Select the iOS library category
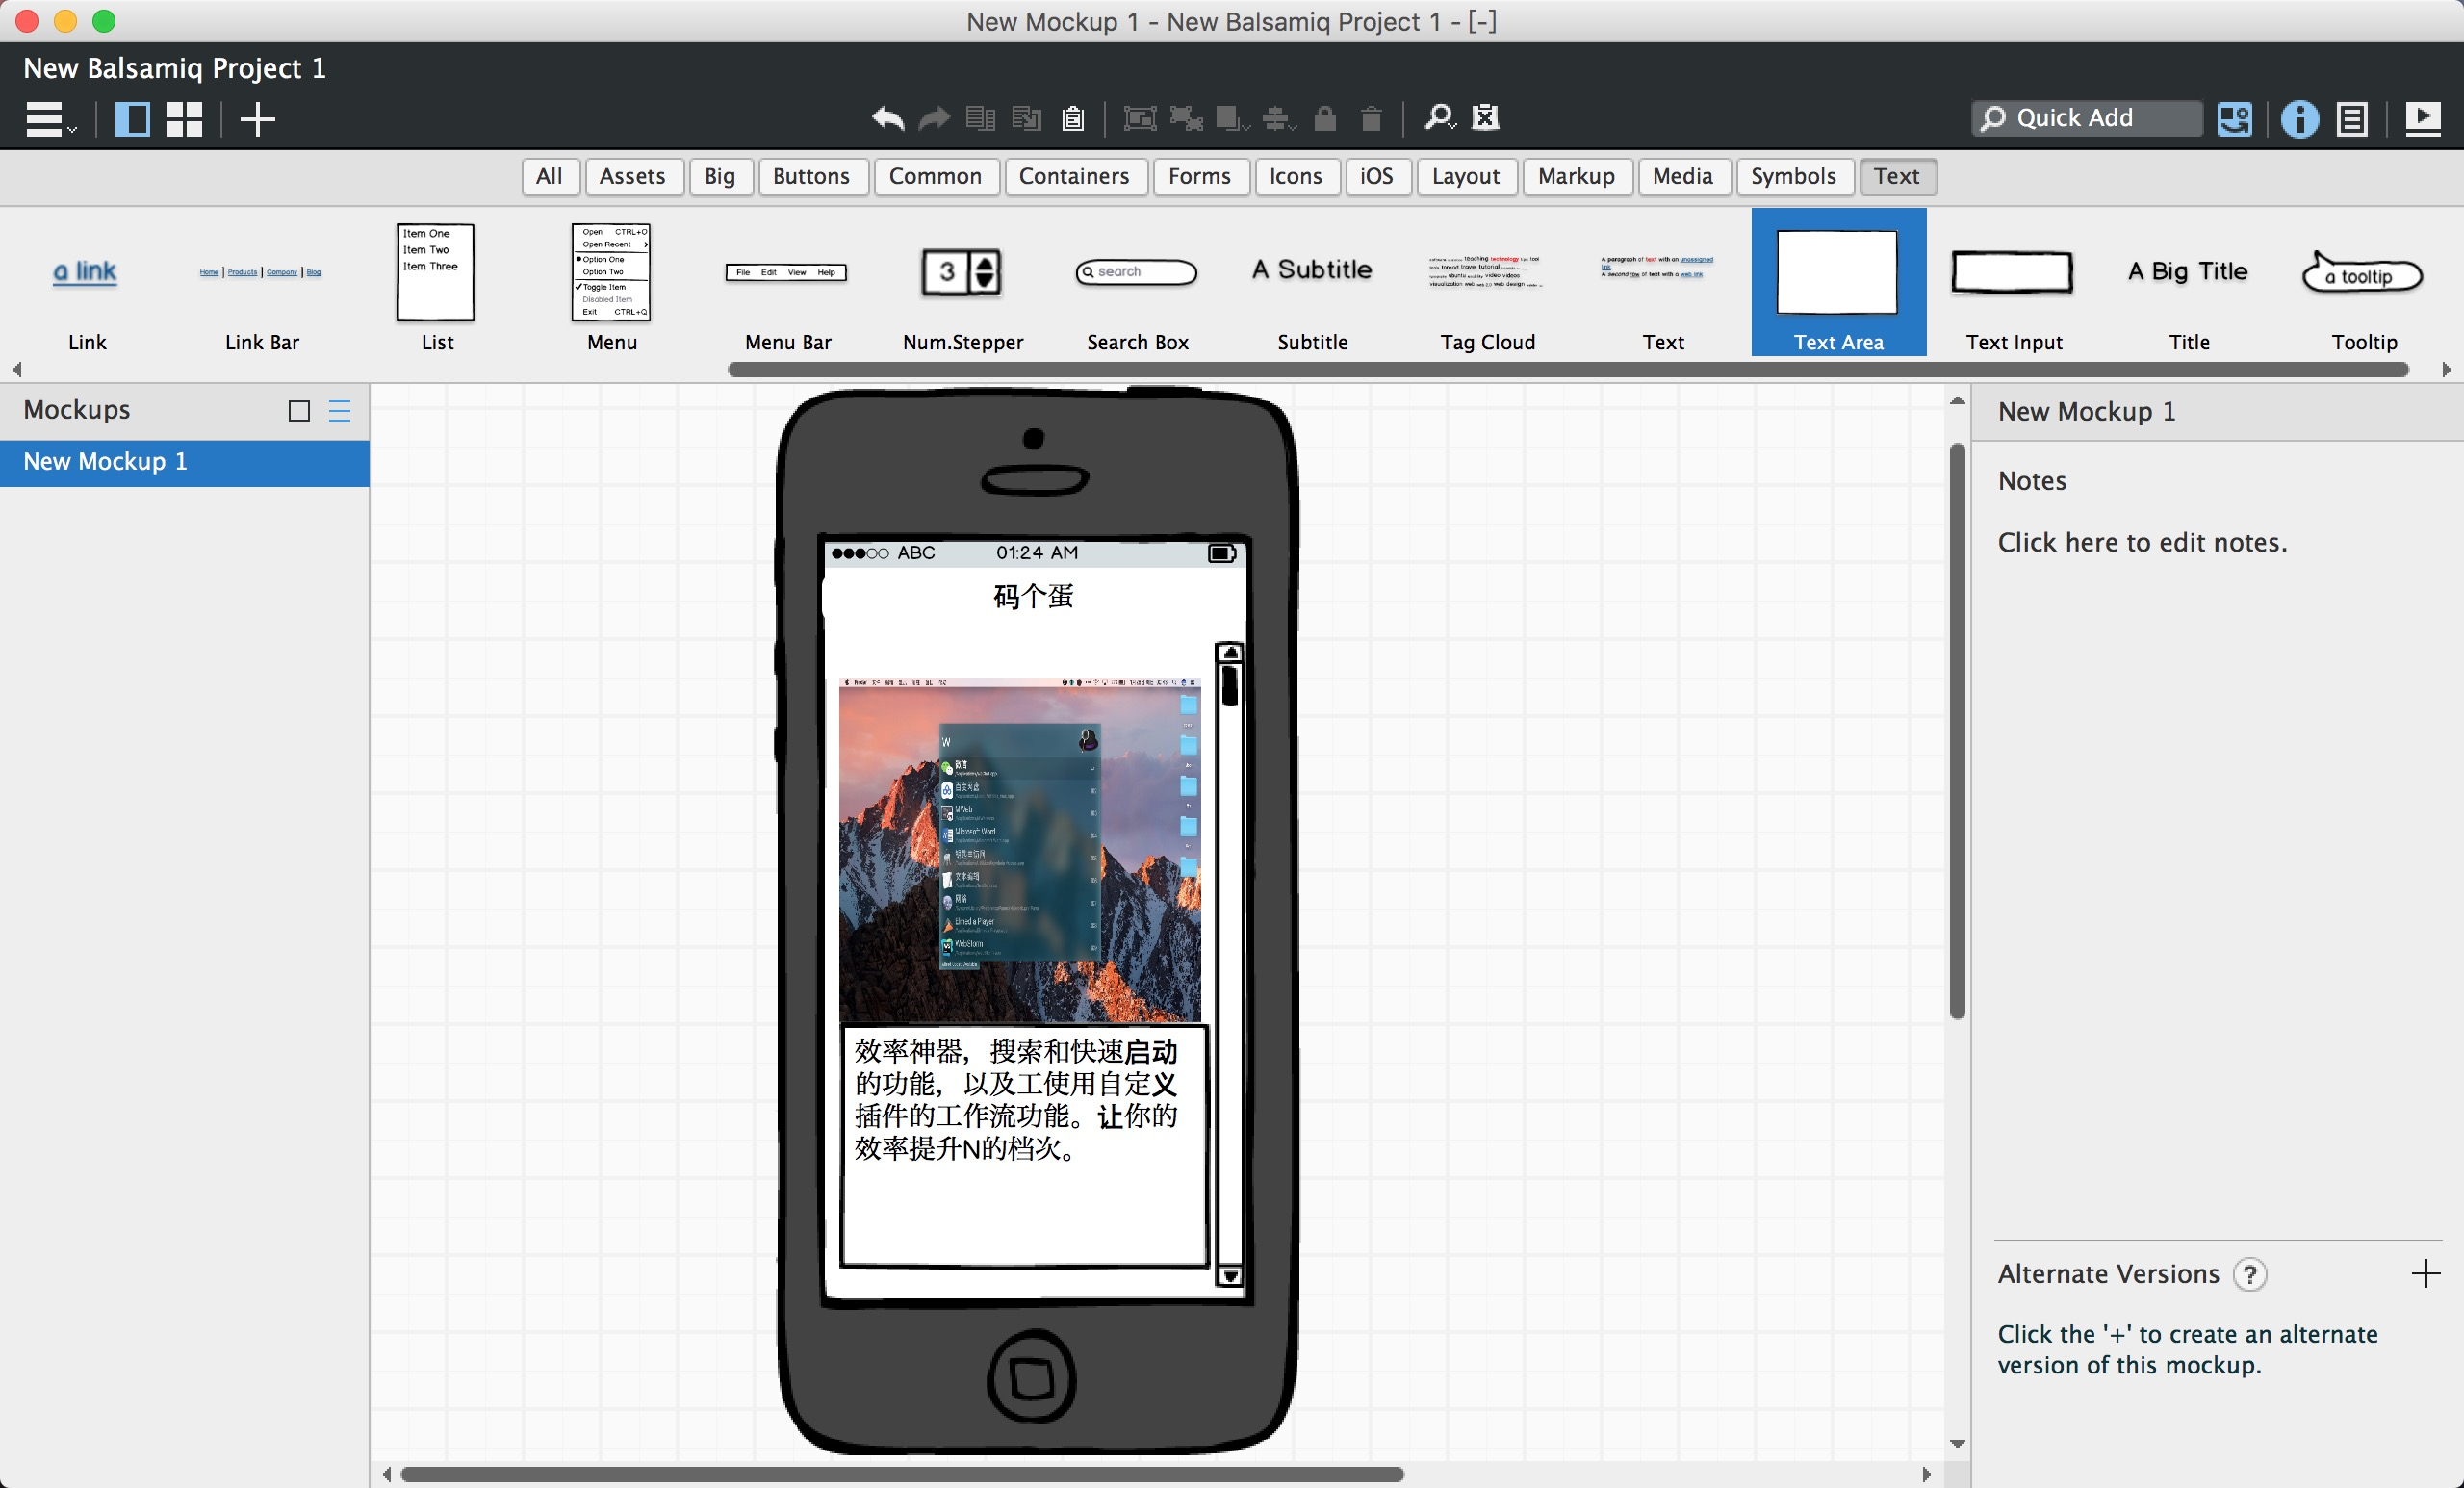The image size is (2464, 1488). point(1376,176)
